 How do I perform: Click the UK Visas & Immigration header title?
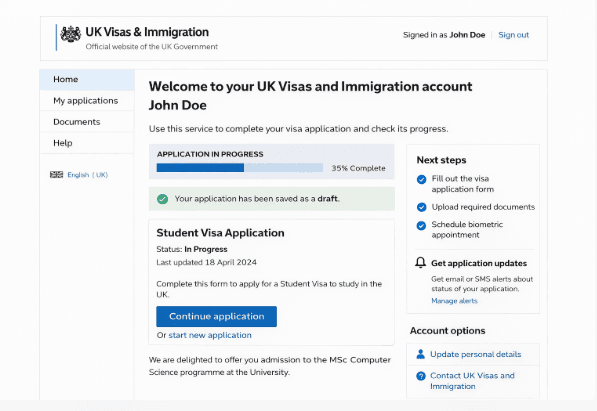tap(147, 32)
